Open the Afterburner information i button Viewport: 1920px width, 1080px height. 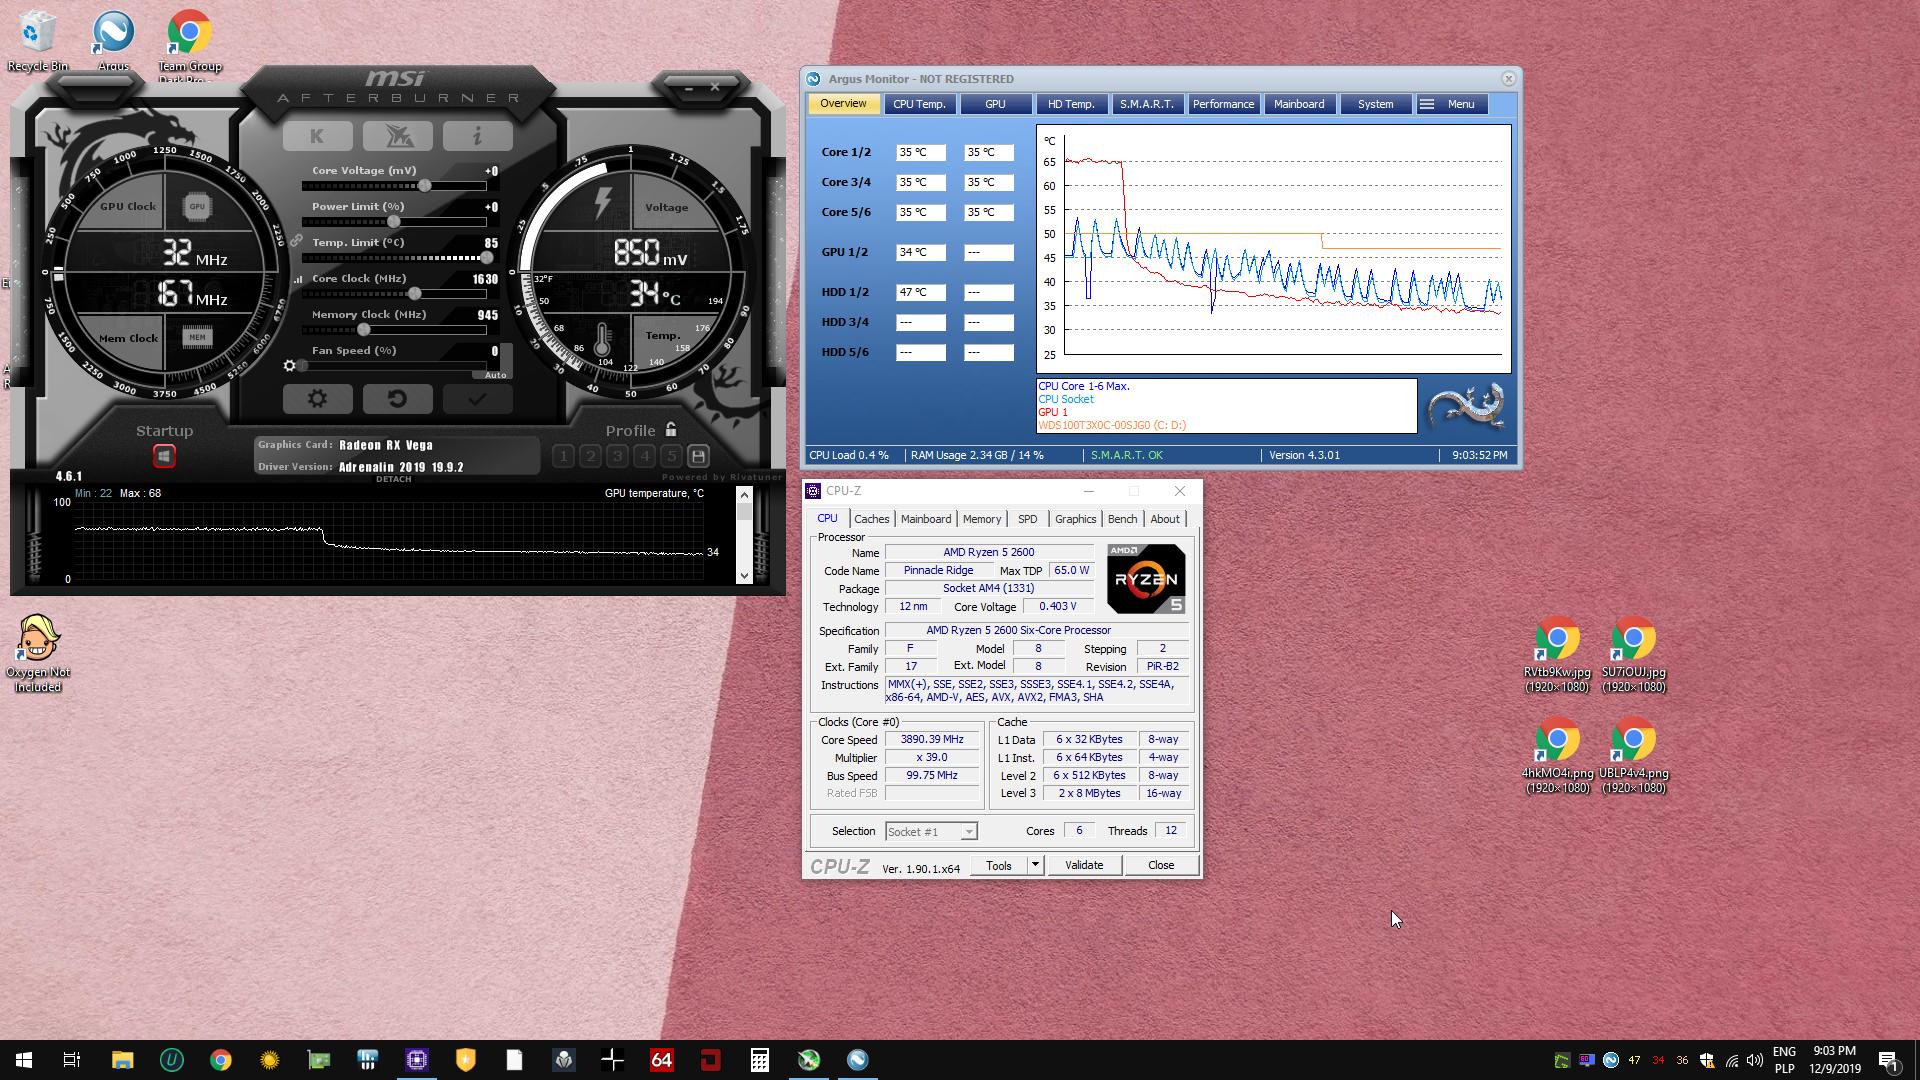point(477,136)
